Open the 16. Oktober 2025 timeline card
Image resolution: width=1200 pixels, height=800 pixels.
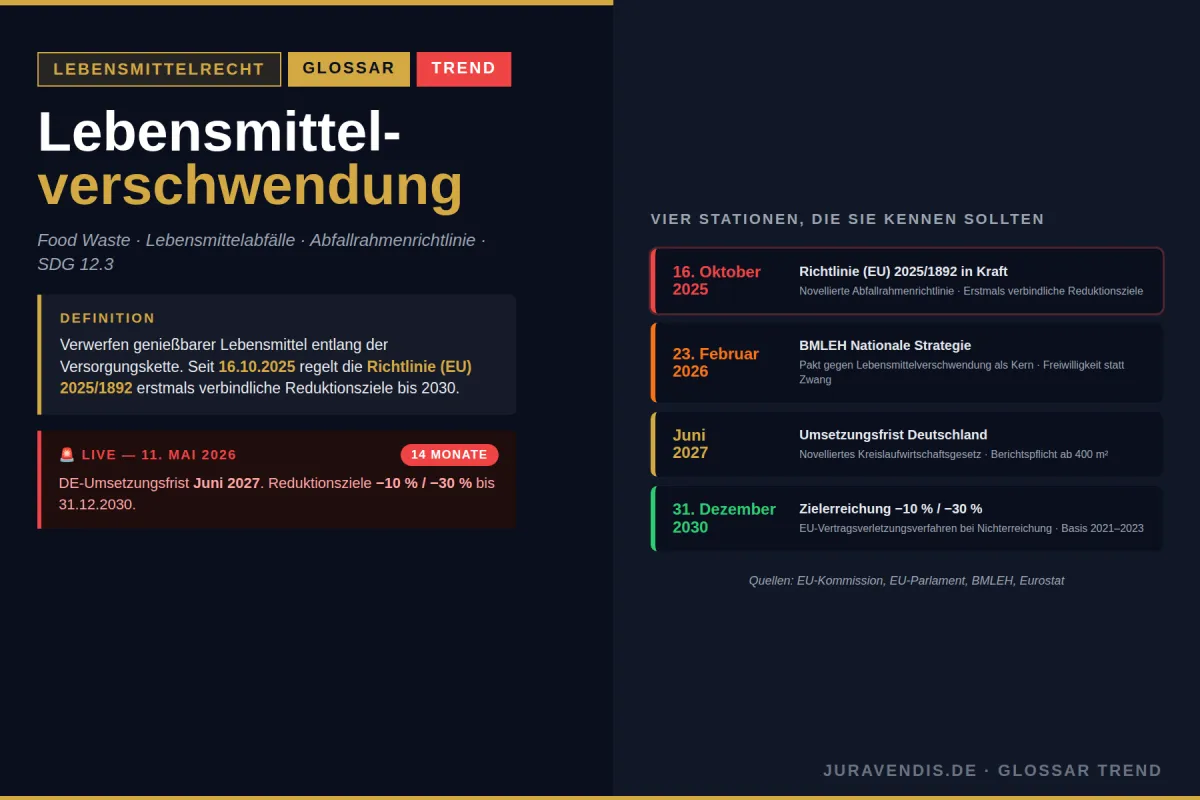[907, 281]
